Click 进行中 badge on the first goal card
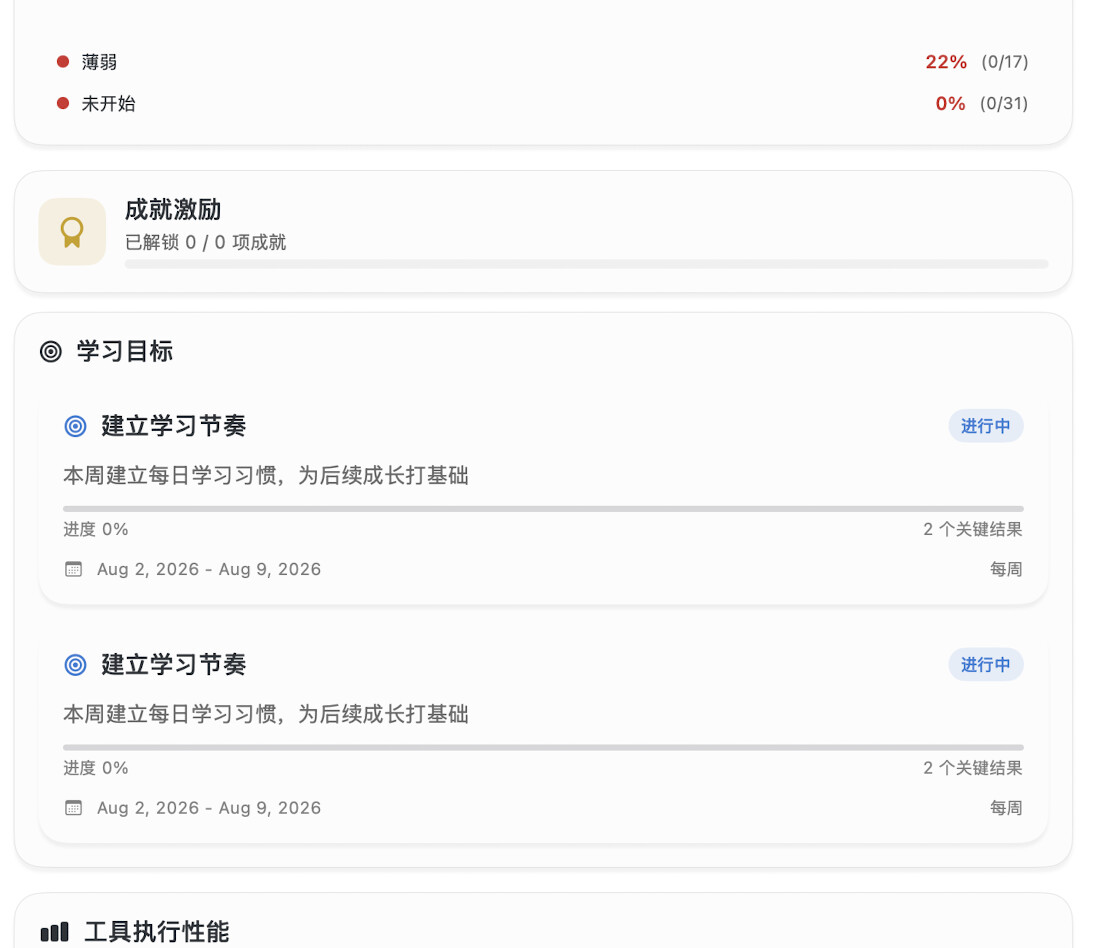 point(986,426)
